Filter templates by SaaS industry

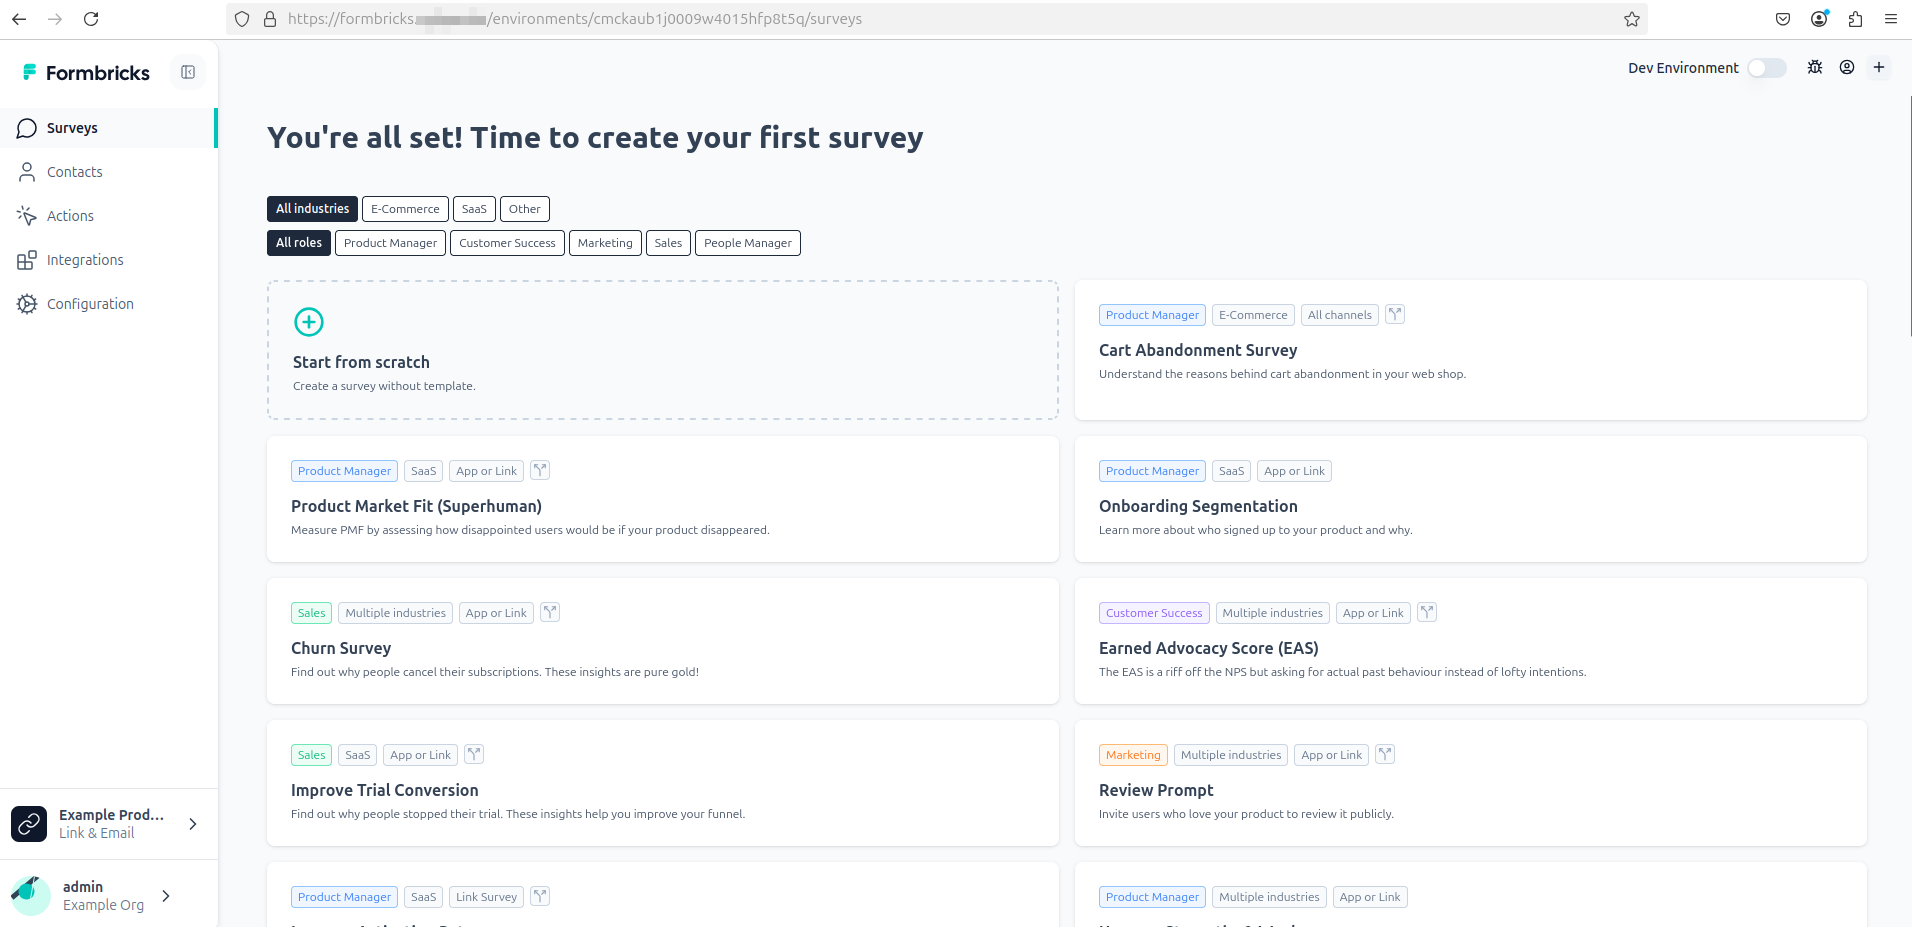tap(474, 209)
